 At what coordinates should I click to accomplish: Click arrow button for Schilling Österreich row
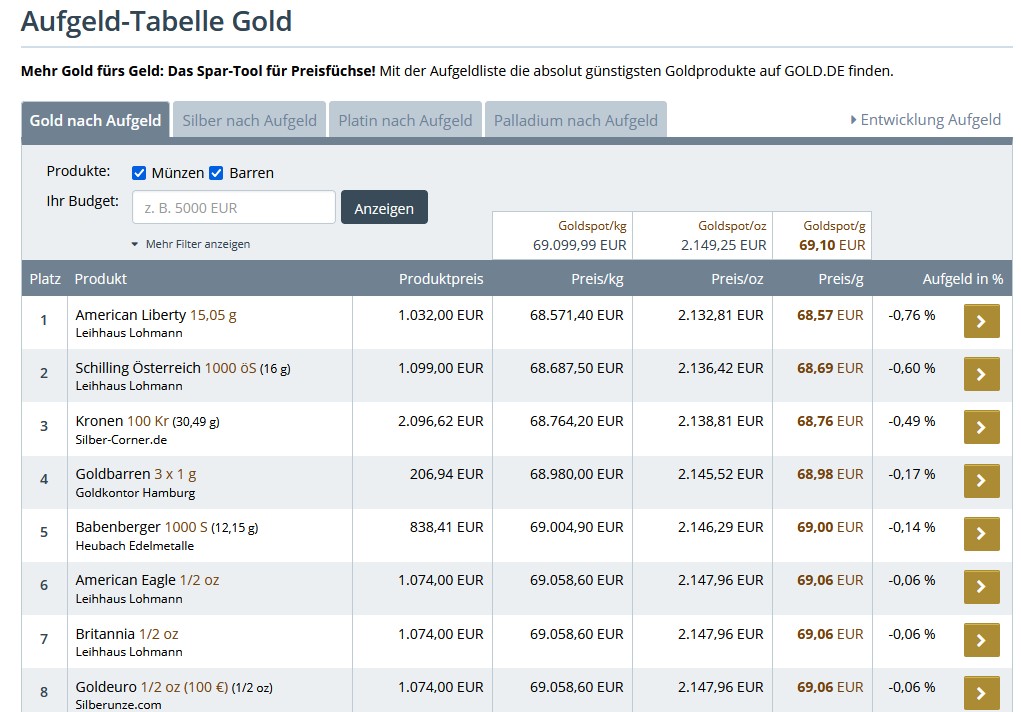(x=981, y=375)
